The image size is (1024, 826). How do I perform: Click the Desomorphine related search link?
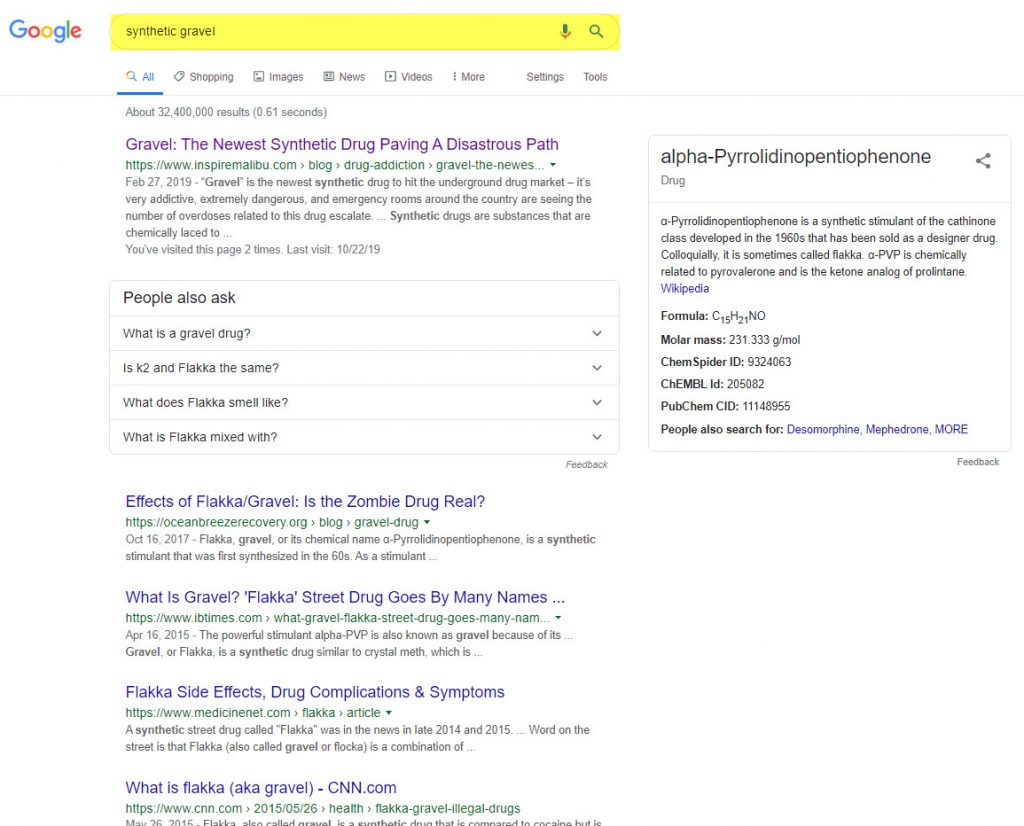(823, 429)
